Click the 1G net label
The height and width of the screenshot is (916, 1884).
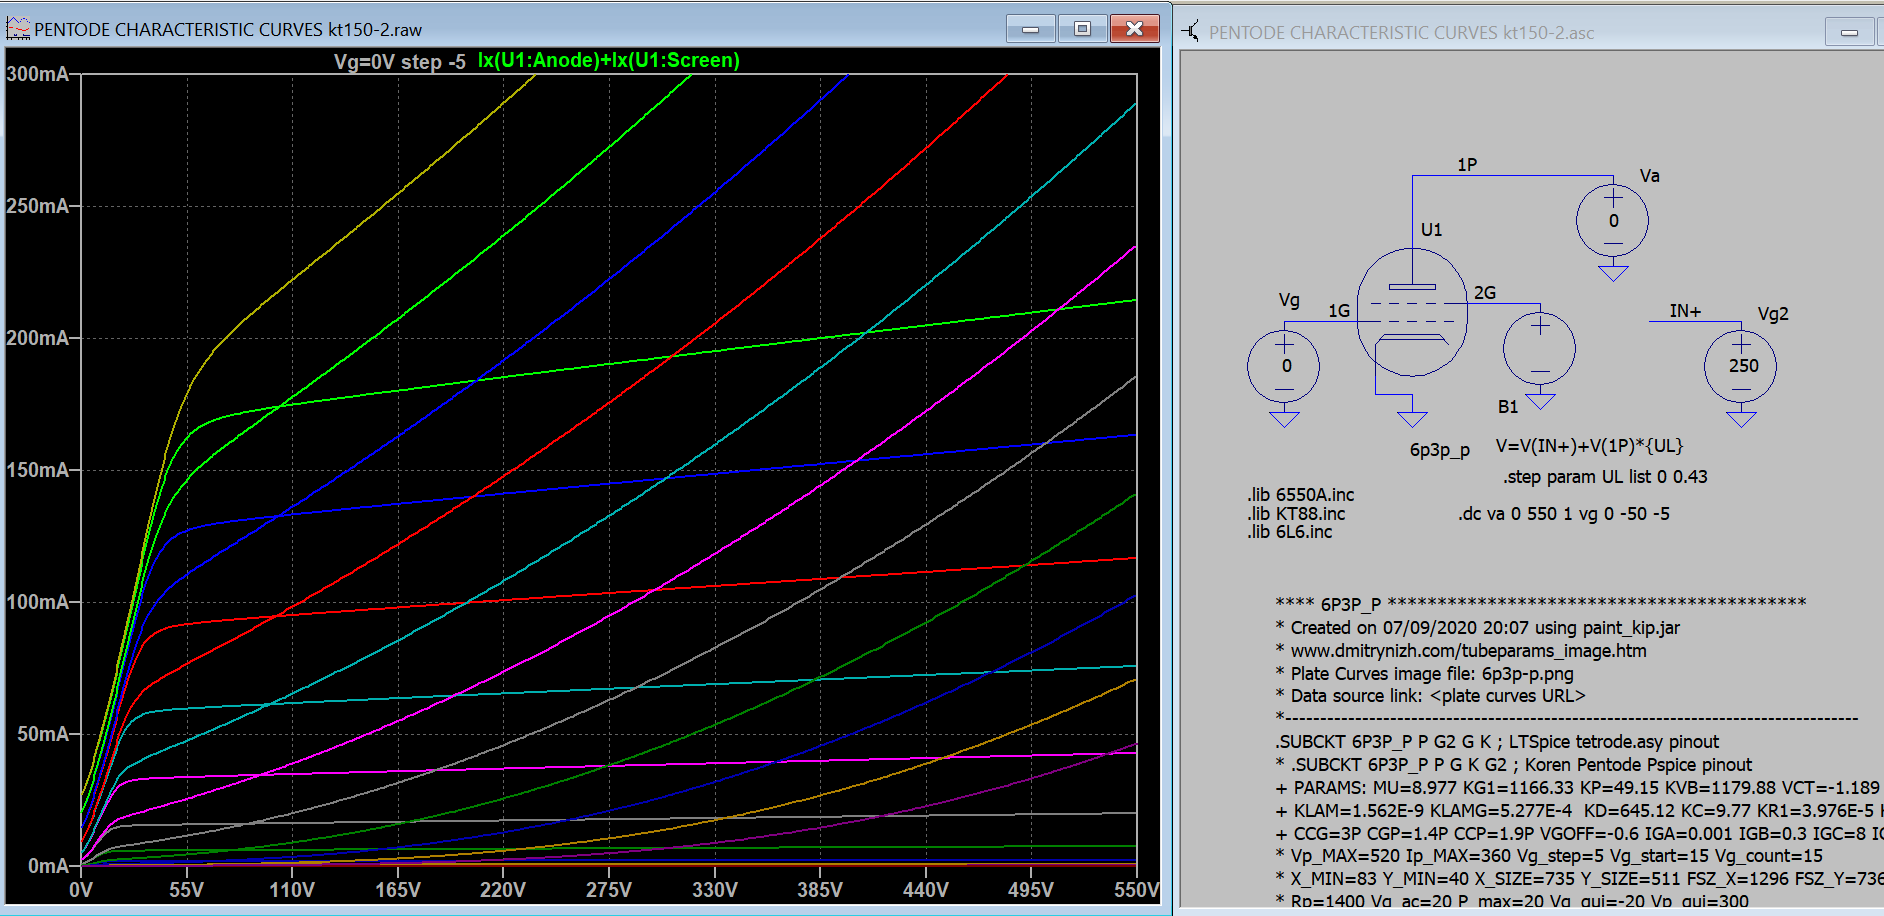(1339, 311)
